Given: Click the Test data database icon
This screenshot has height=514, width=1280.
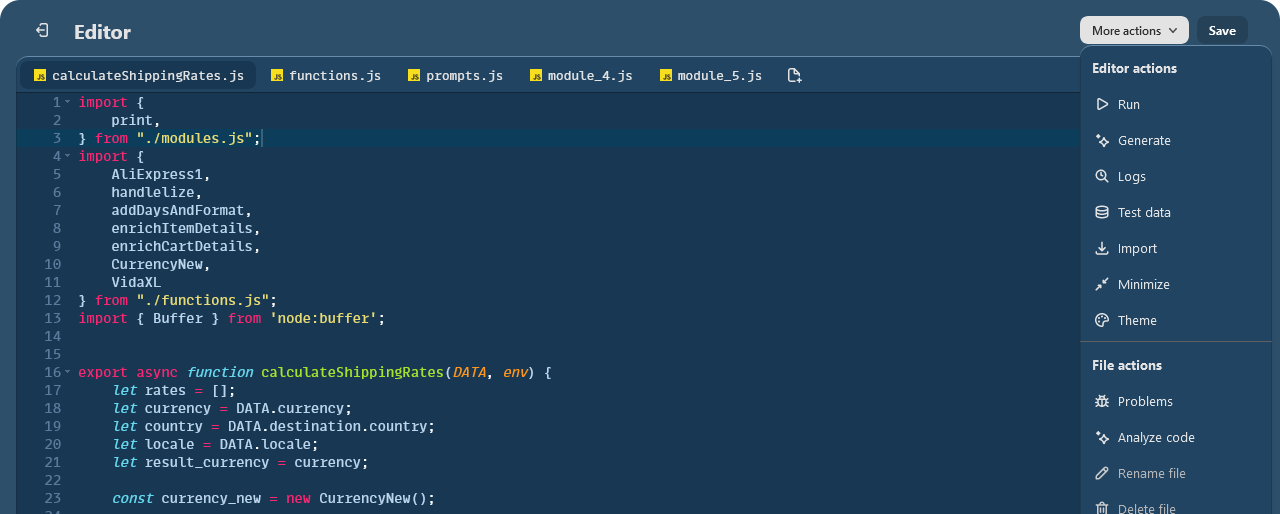Looking at the screenshot, I should [x=1102, y=213].
